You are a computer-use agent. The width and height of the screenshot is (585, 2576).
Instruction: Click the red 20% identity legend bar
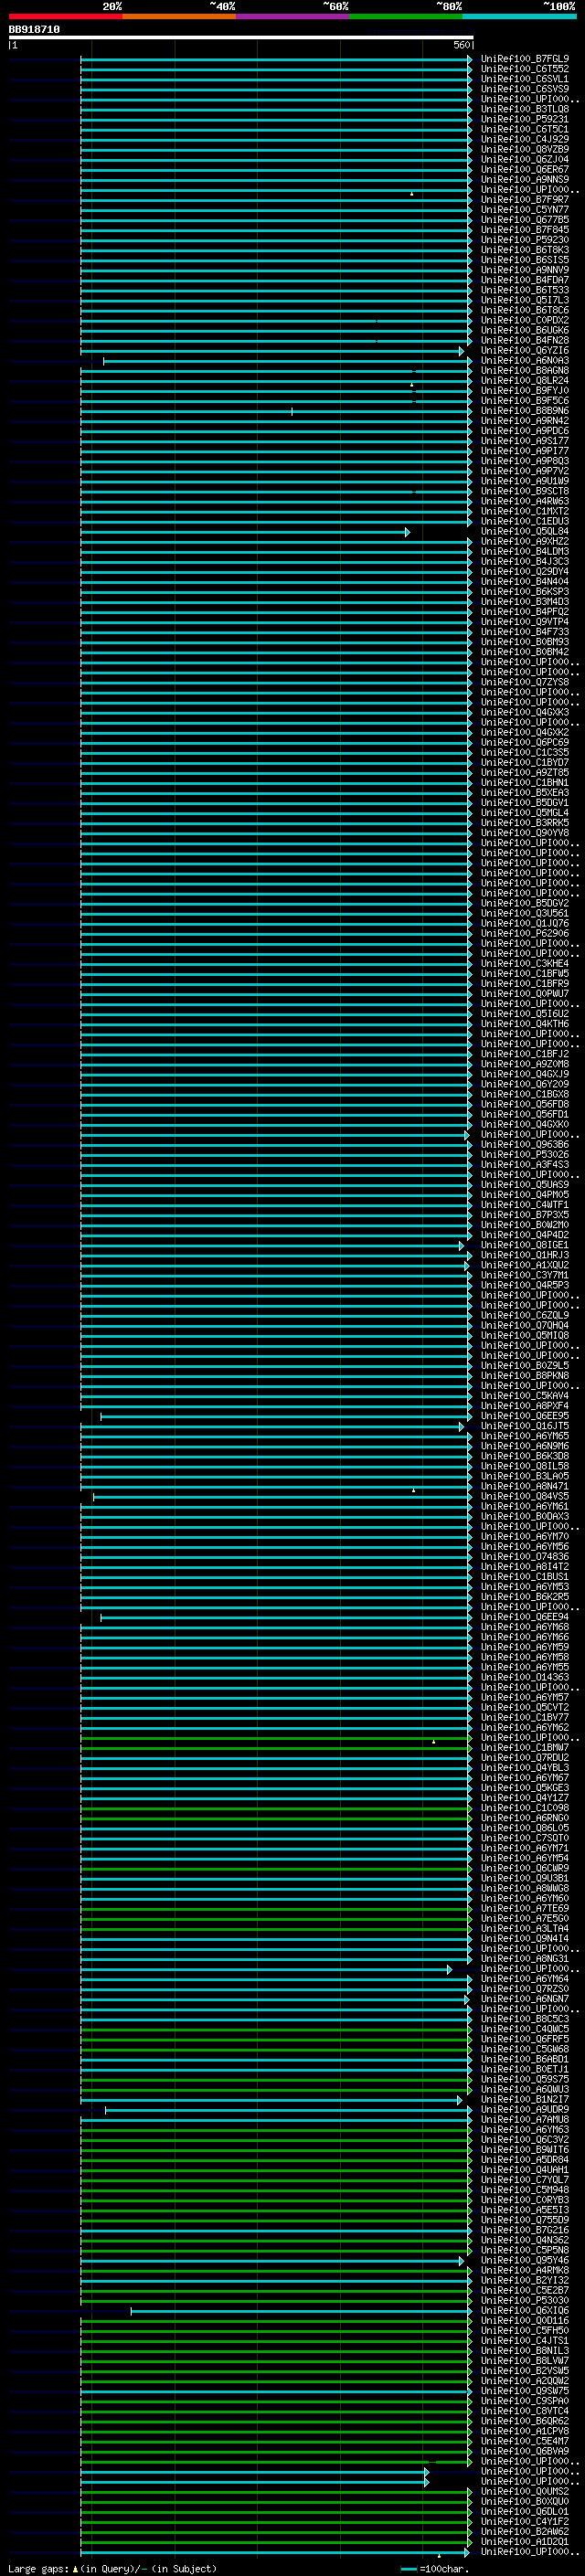65,16
